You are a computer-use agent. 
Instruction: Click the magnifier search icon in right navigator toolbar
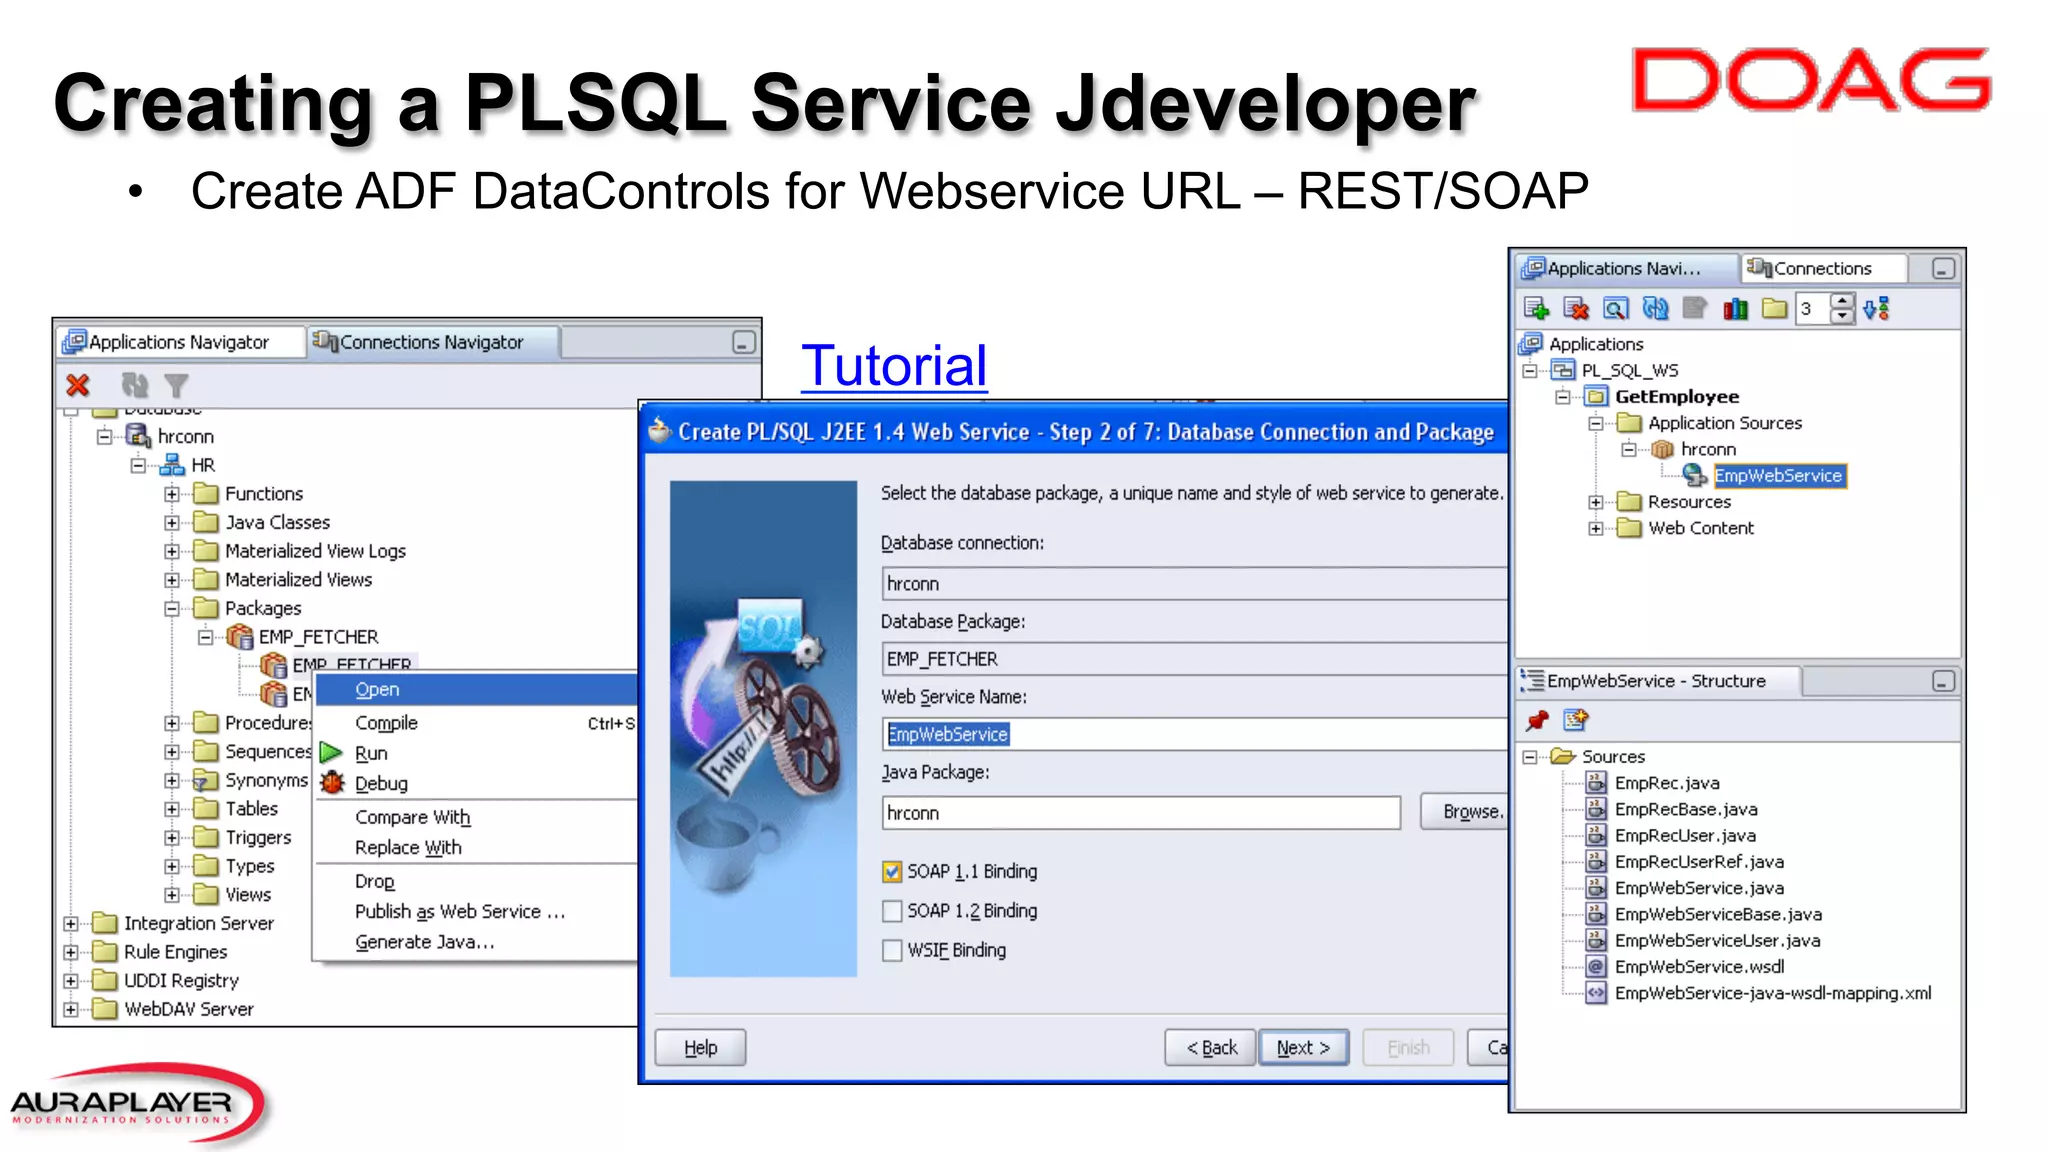click(x=1615, y=309)
